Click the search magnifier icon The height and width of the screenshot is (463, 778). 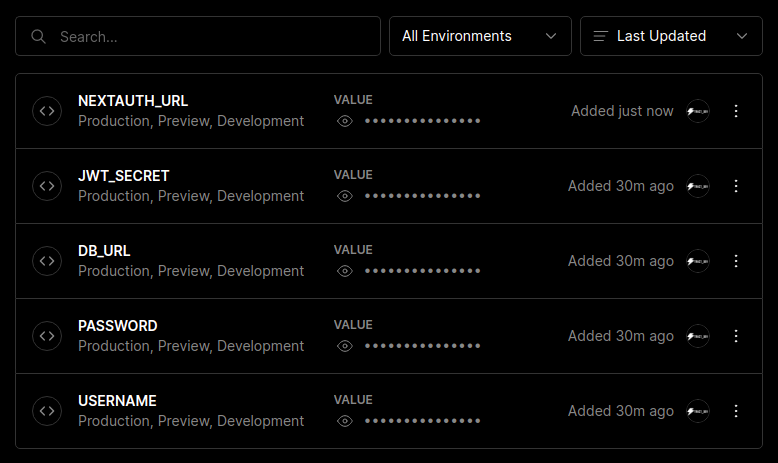tap(38, 36)
